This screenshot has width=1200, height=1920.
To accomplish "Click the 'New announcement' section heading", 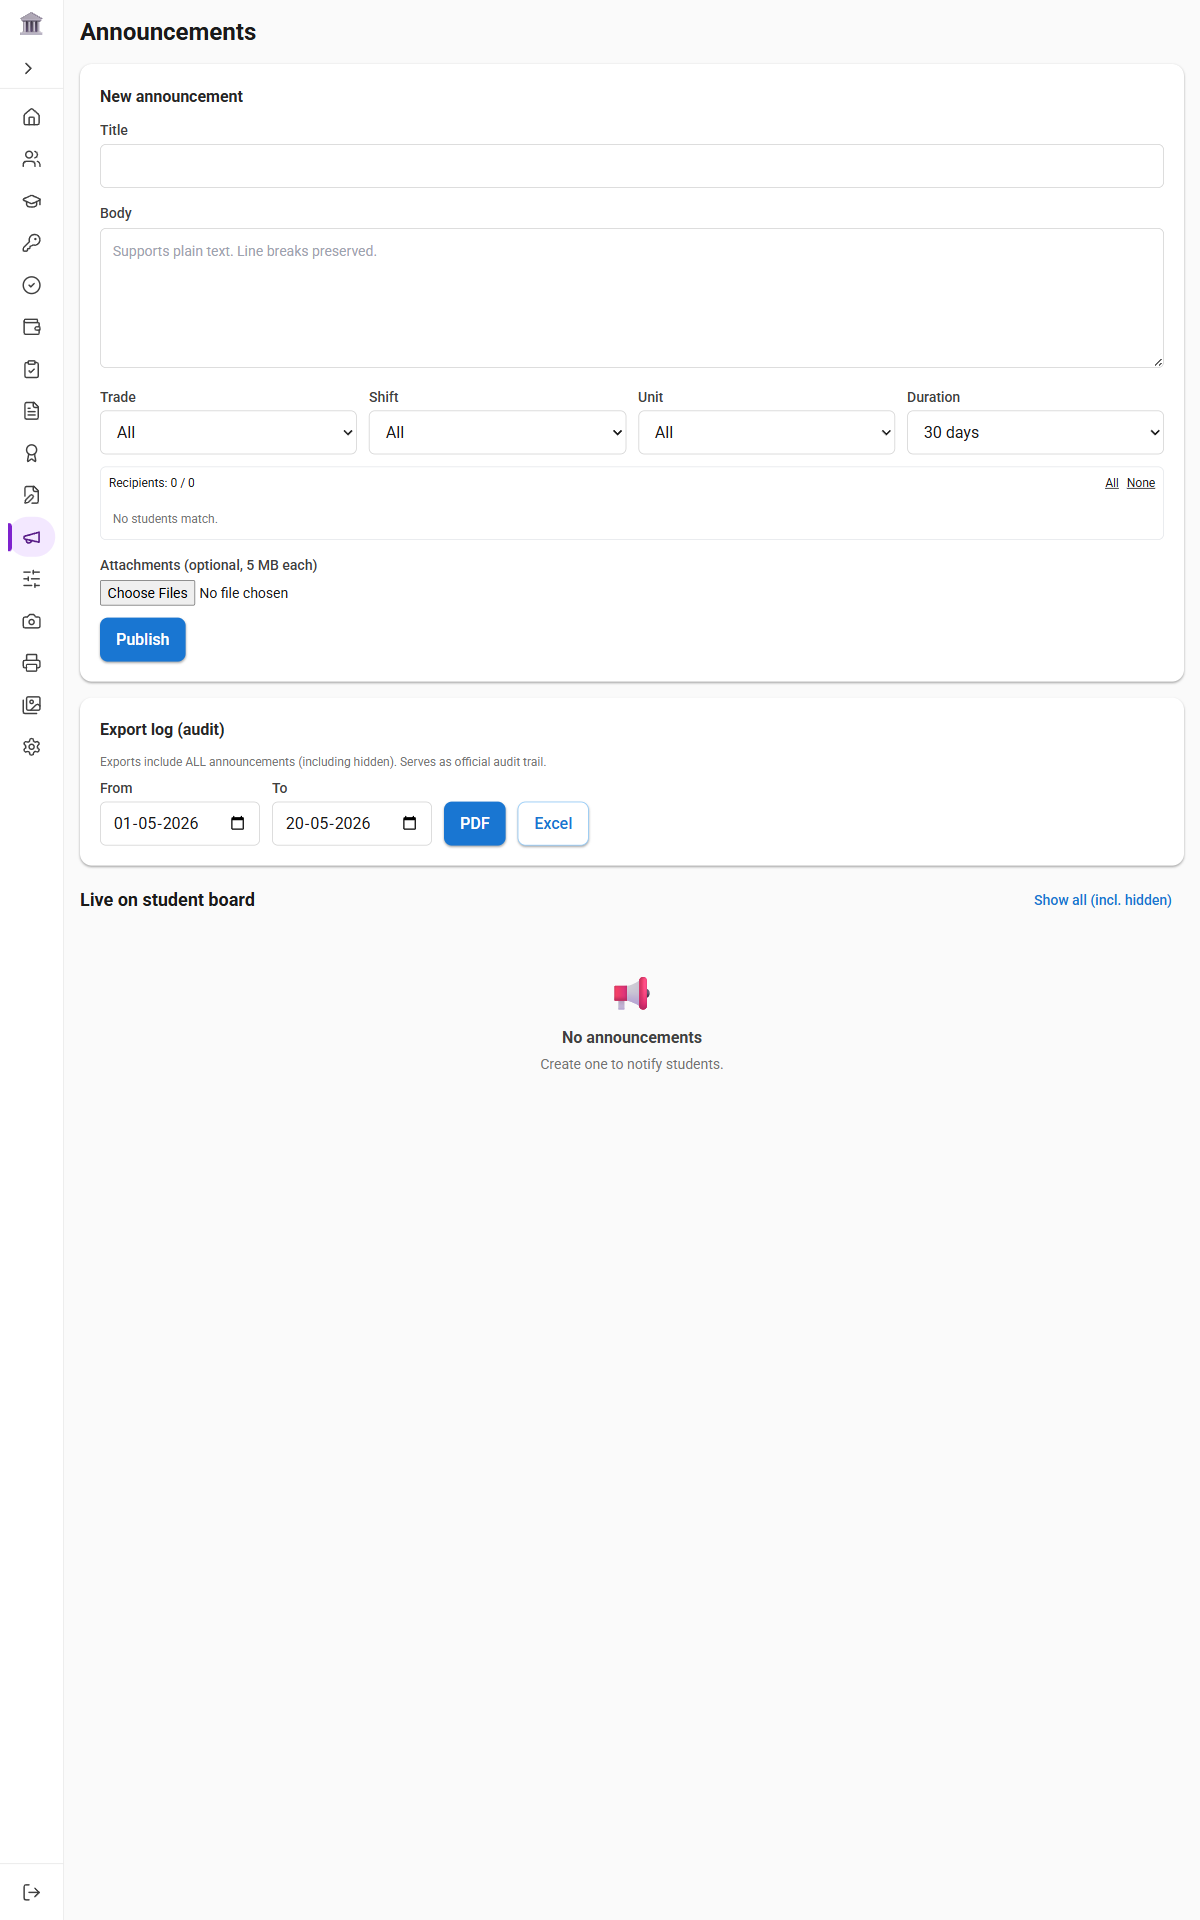I will point(171,96).
